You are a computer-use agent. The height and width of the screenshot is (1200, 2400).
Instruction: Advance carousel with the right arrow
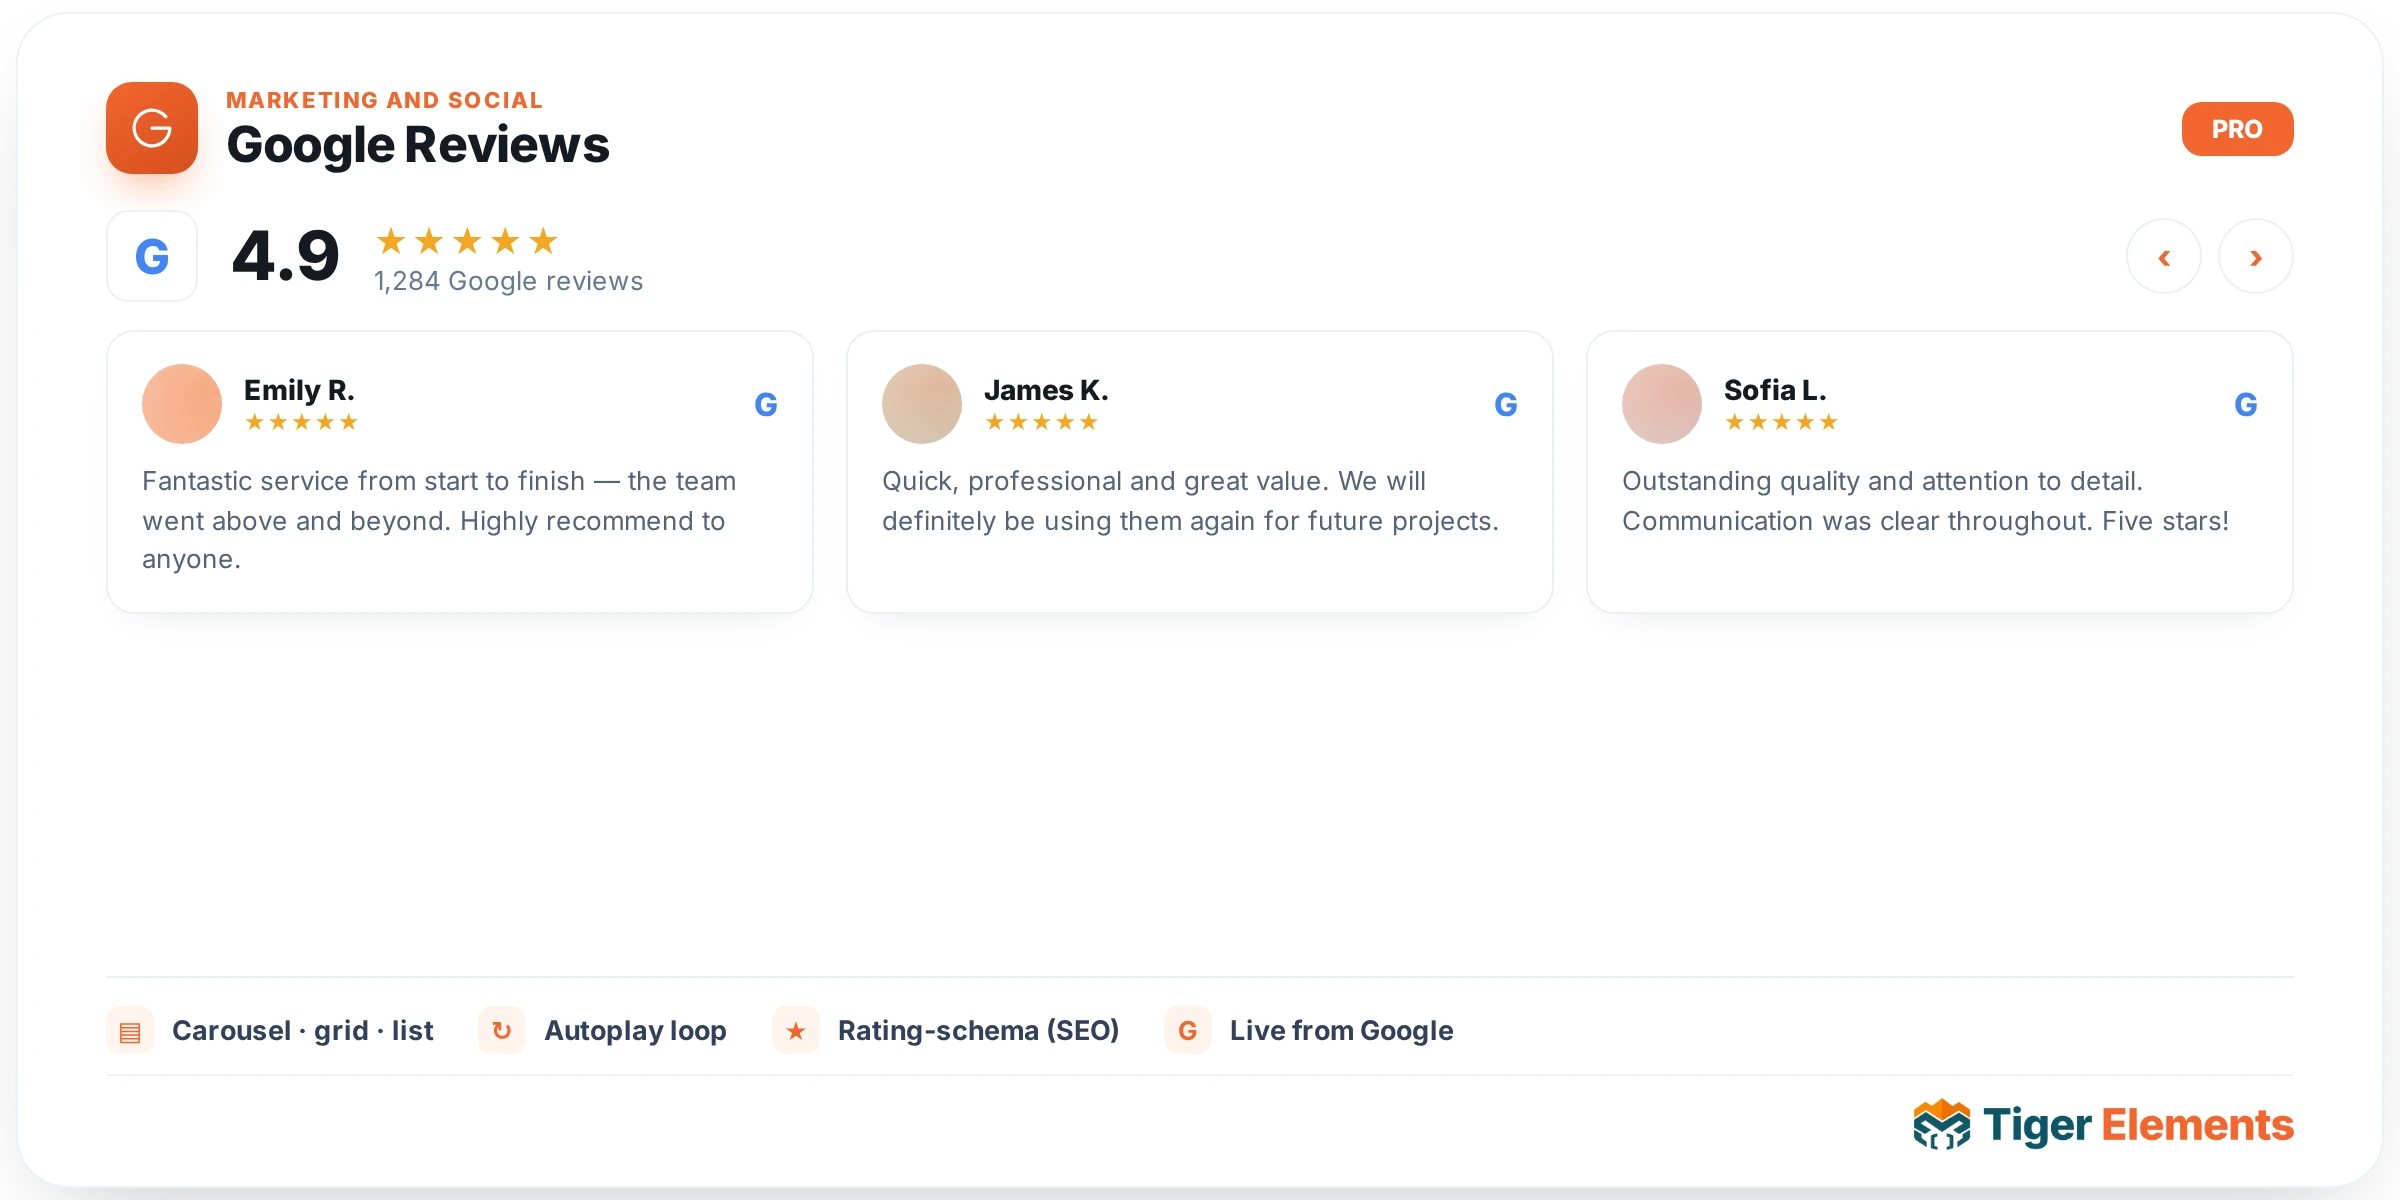pos(2256,257)
